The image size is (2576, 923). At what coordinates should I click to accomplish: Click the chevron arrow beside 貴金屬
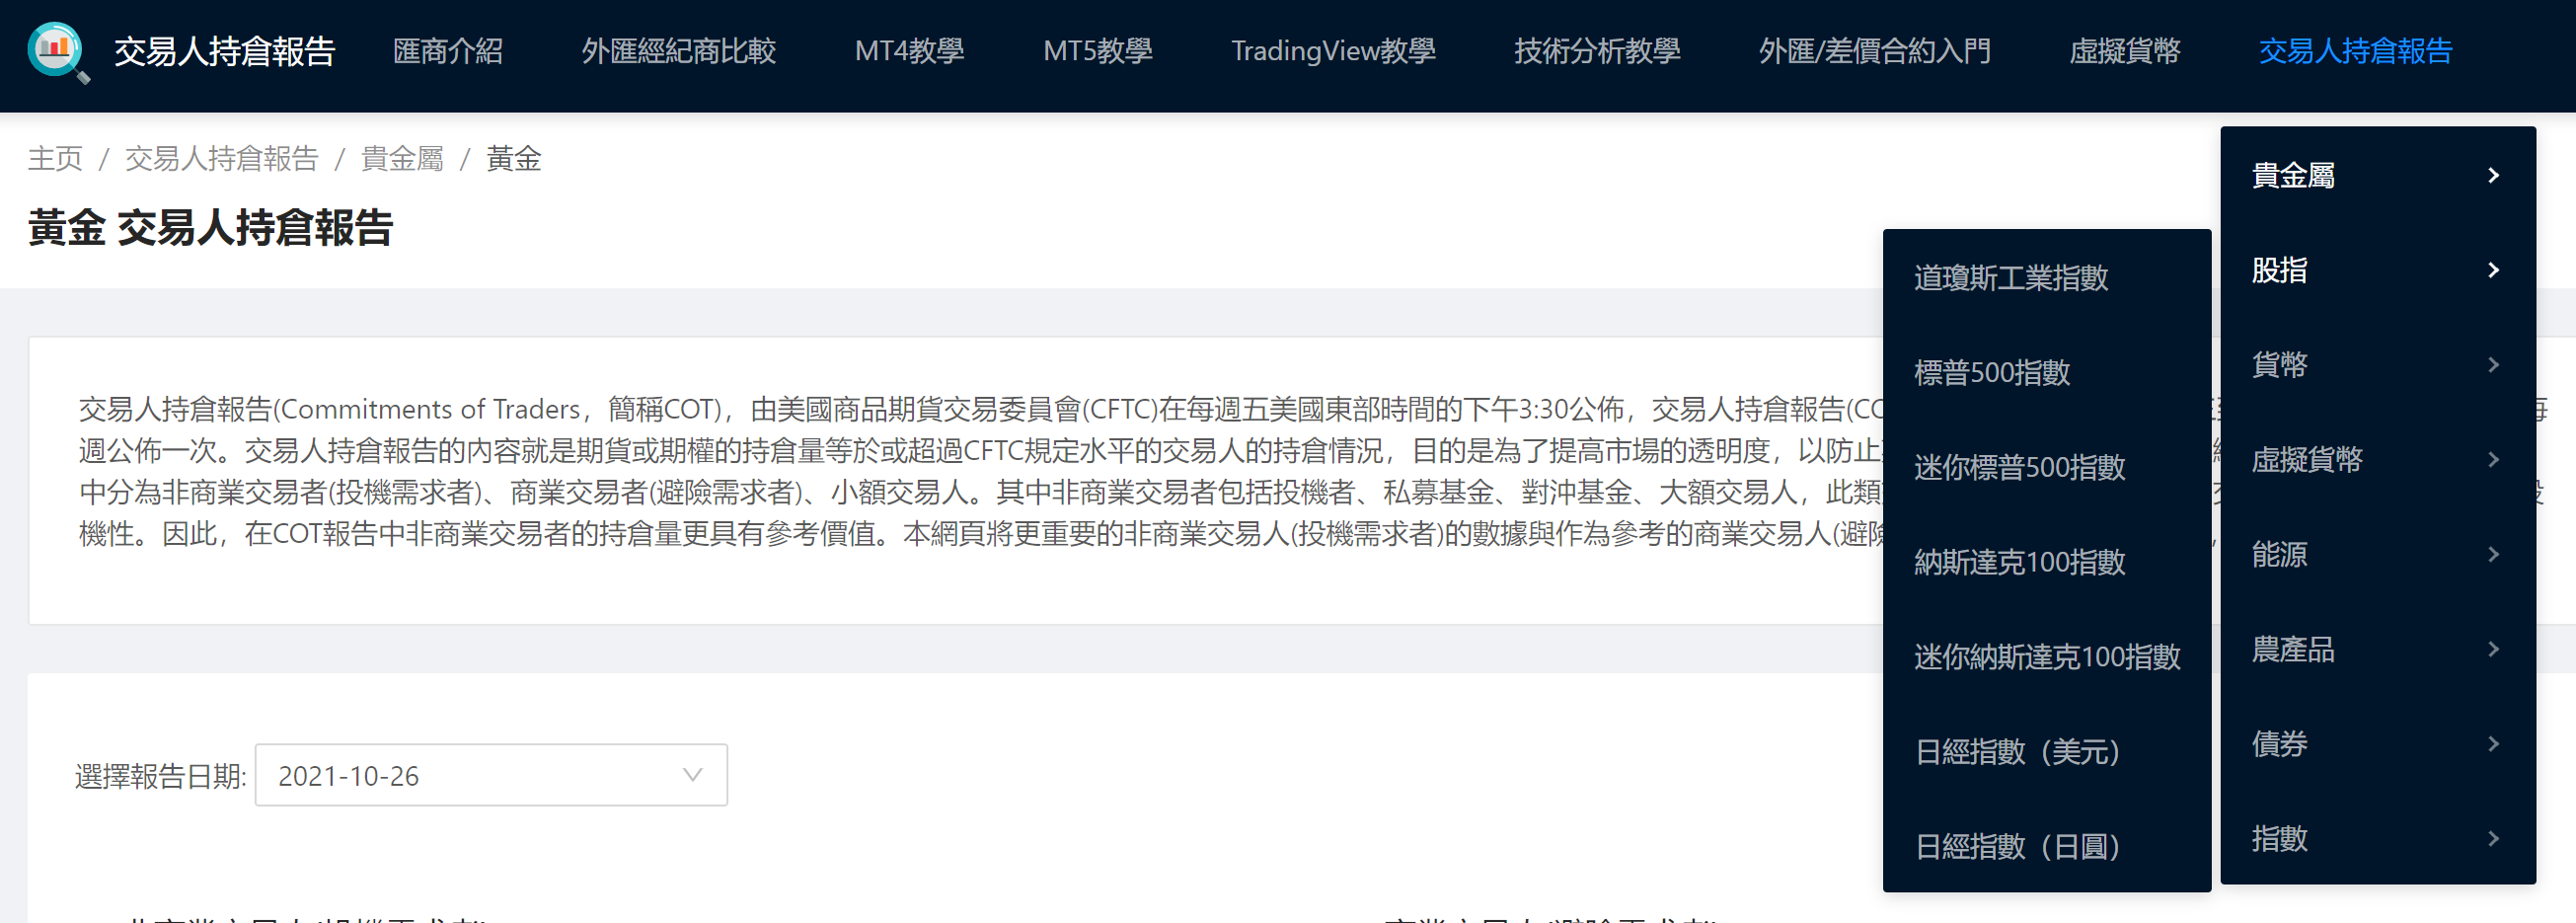(x=2493, y=175)
